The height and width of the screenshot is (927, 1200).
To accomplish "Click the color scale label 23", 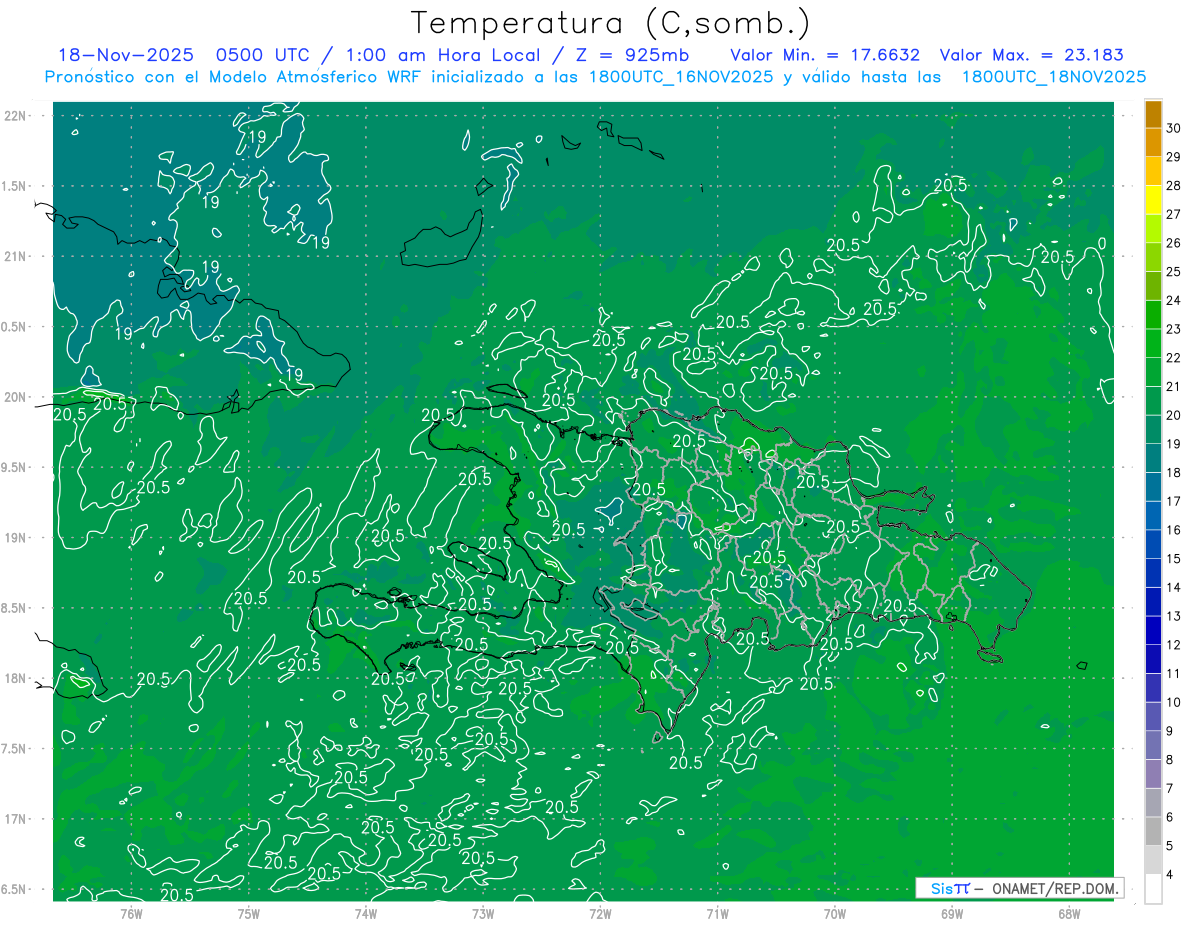I will point(1174,329).
